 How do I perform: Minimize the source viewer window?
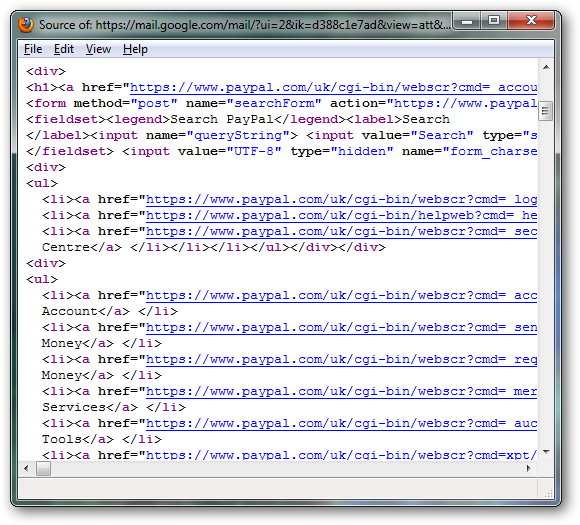467,21
